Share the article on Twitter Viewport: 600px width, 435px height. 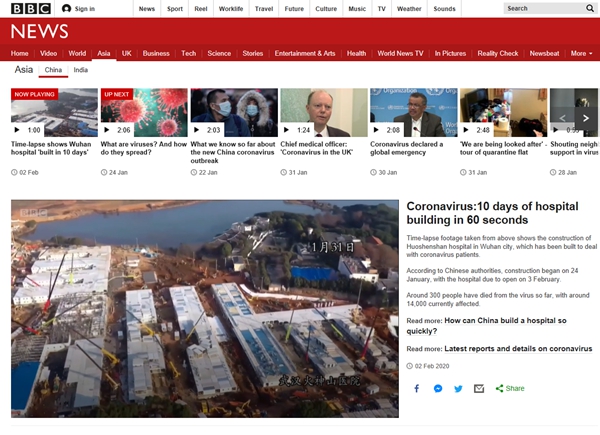458,388
